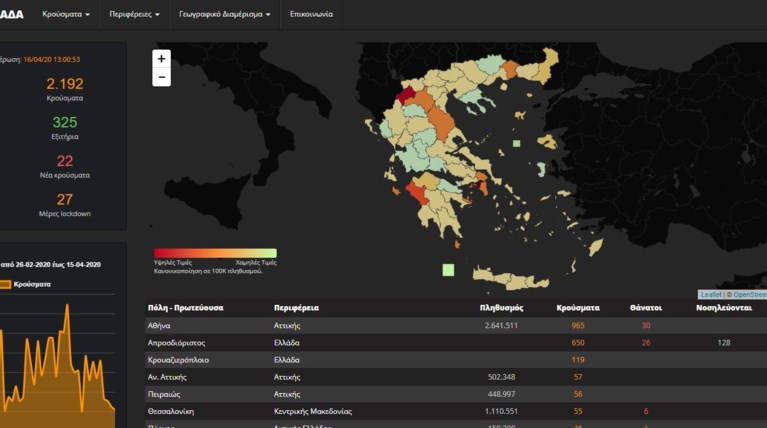This screenshot has width=767, height=428.
Task: Click the 22 Νέα κρούσματα figure
Action: pyautogui.click(x=65, y=161)
